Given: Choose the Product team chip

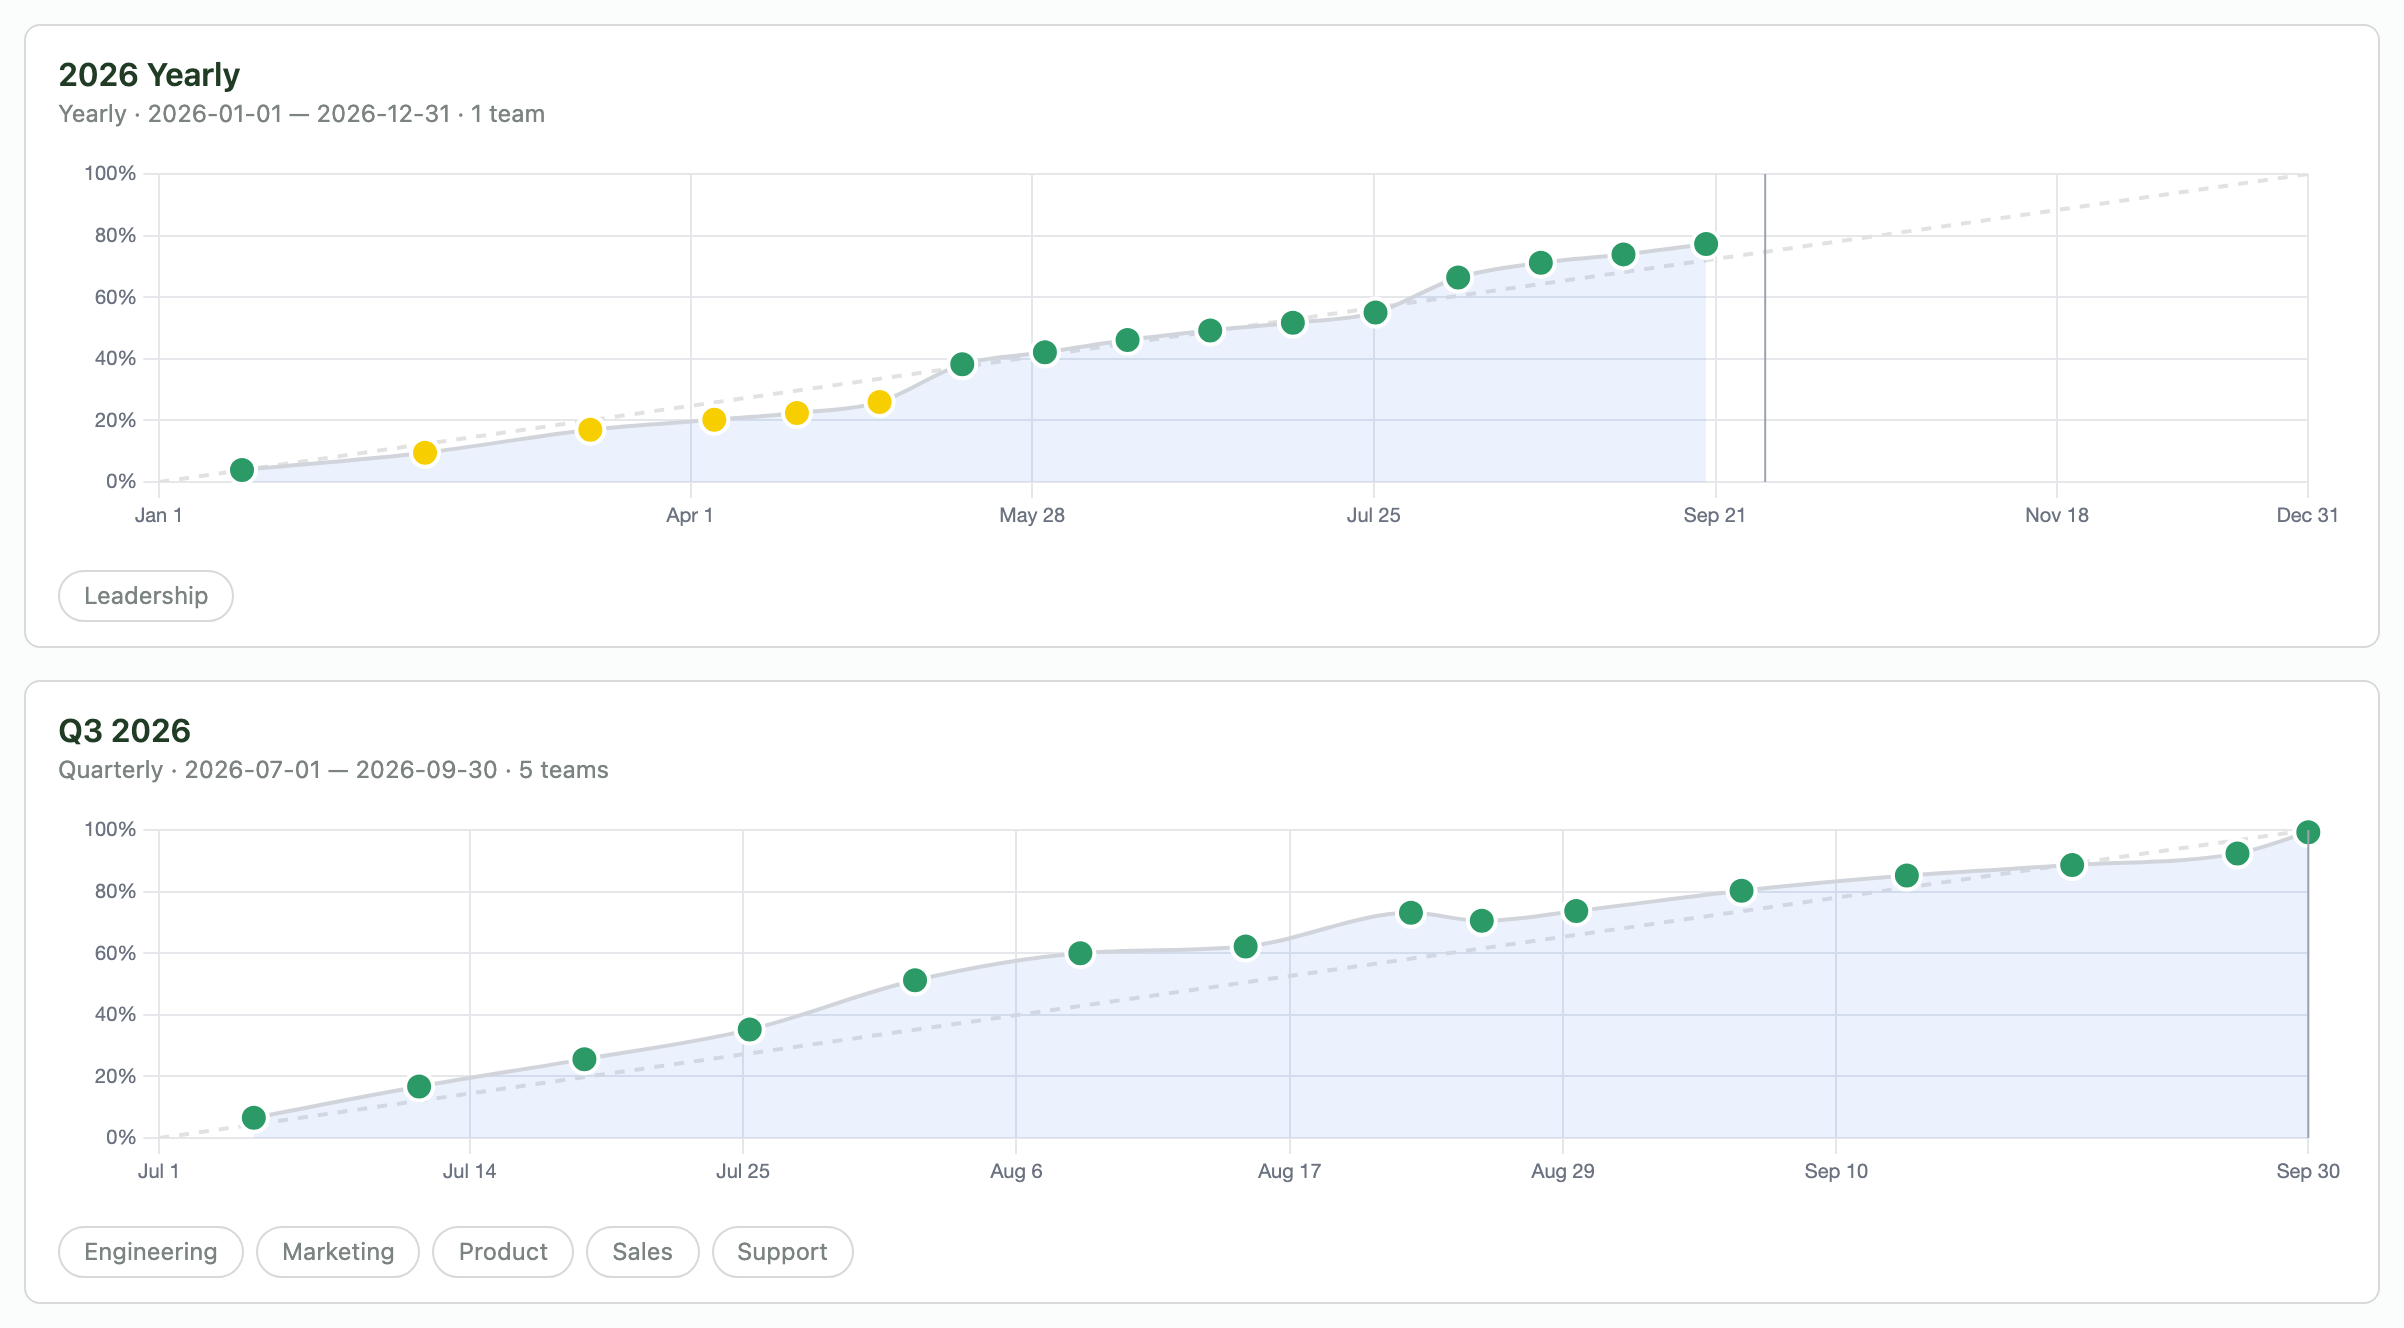Looking at the screenshot, I should pos(503,1252).
